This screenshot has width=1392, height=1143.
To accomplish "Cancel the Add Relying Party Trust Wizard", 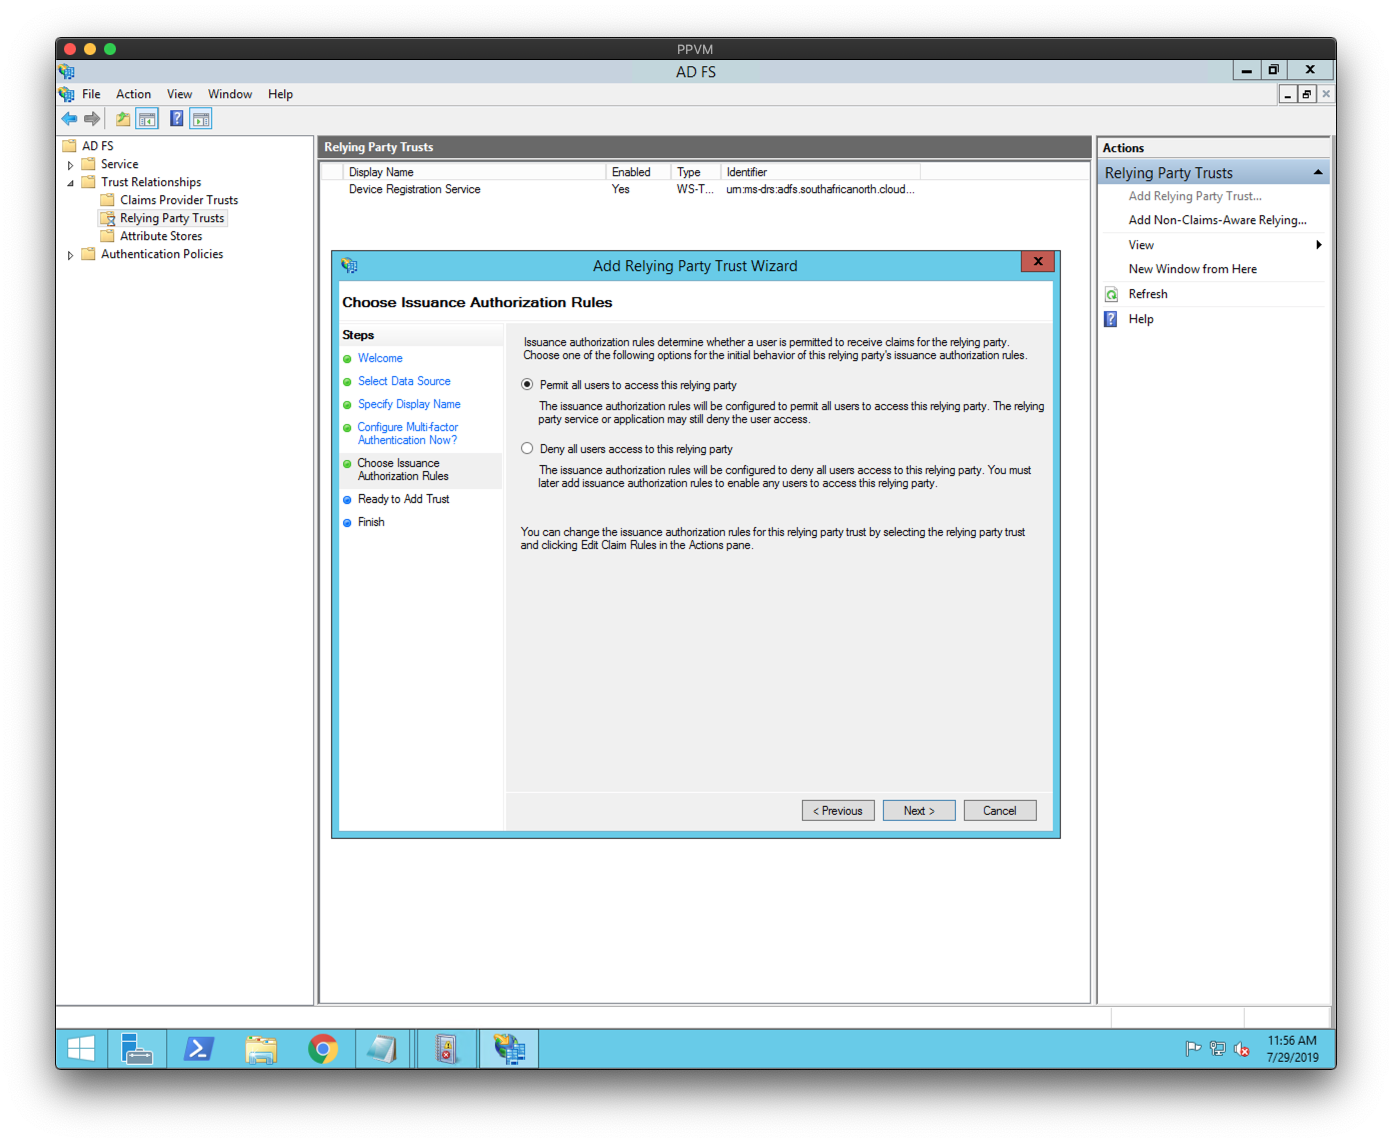I will (x=1000, y=811).
